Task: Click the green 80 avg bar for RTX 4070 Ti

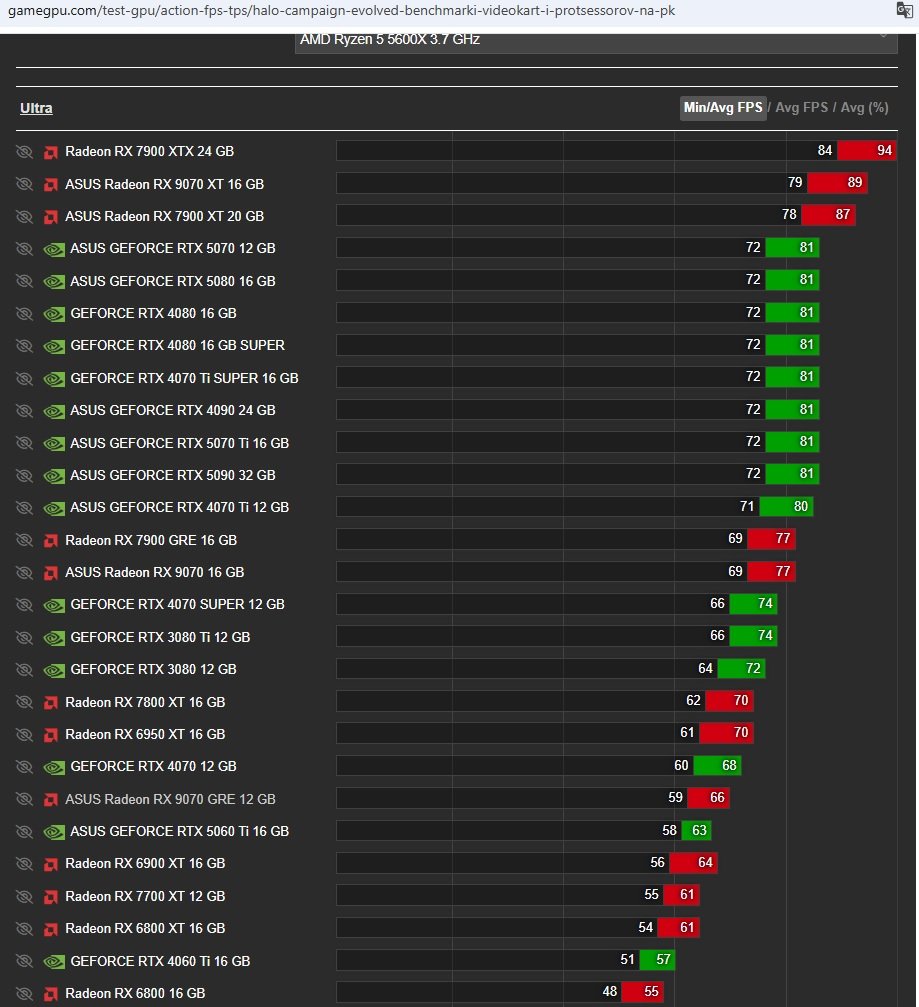Action: [x=787, y=506]
